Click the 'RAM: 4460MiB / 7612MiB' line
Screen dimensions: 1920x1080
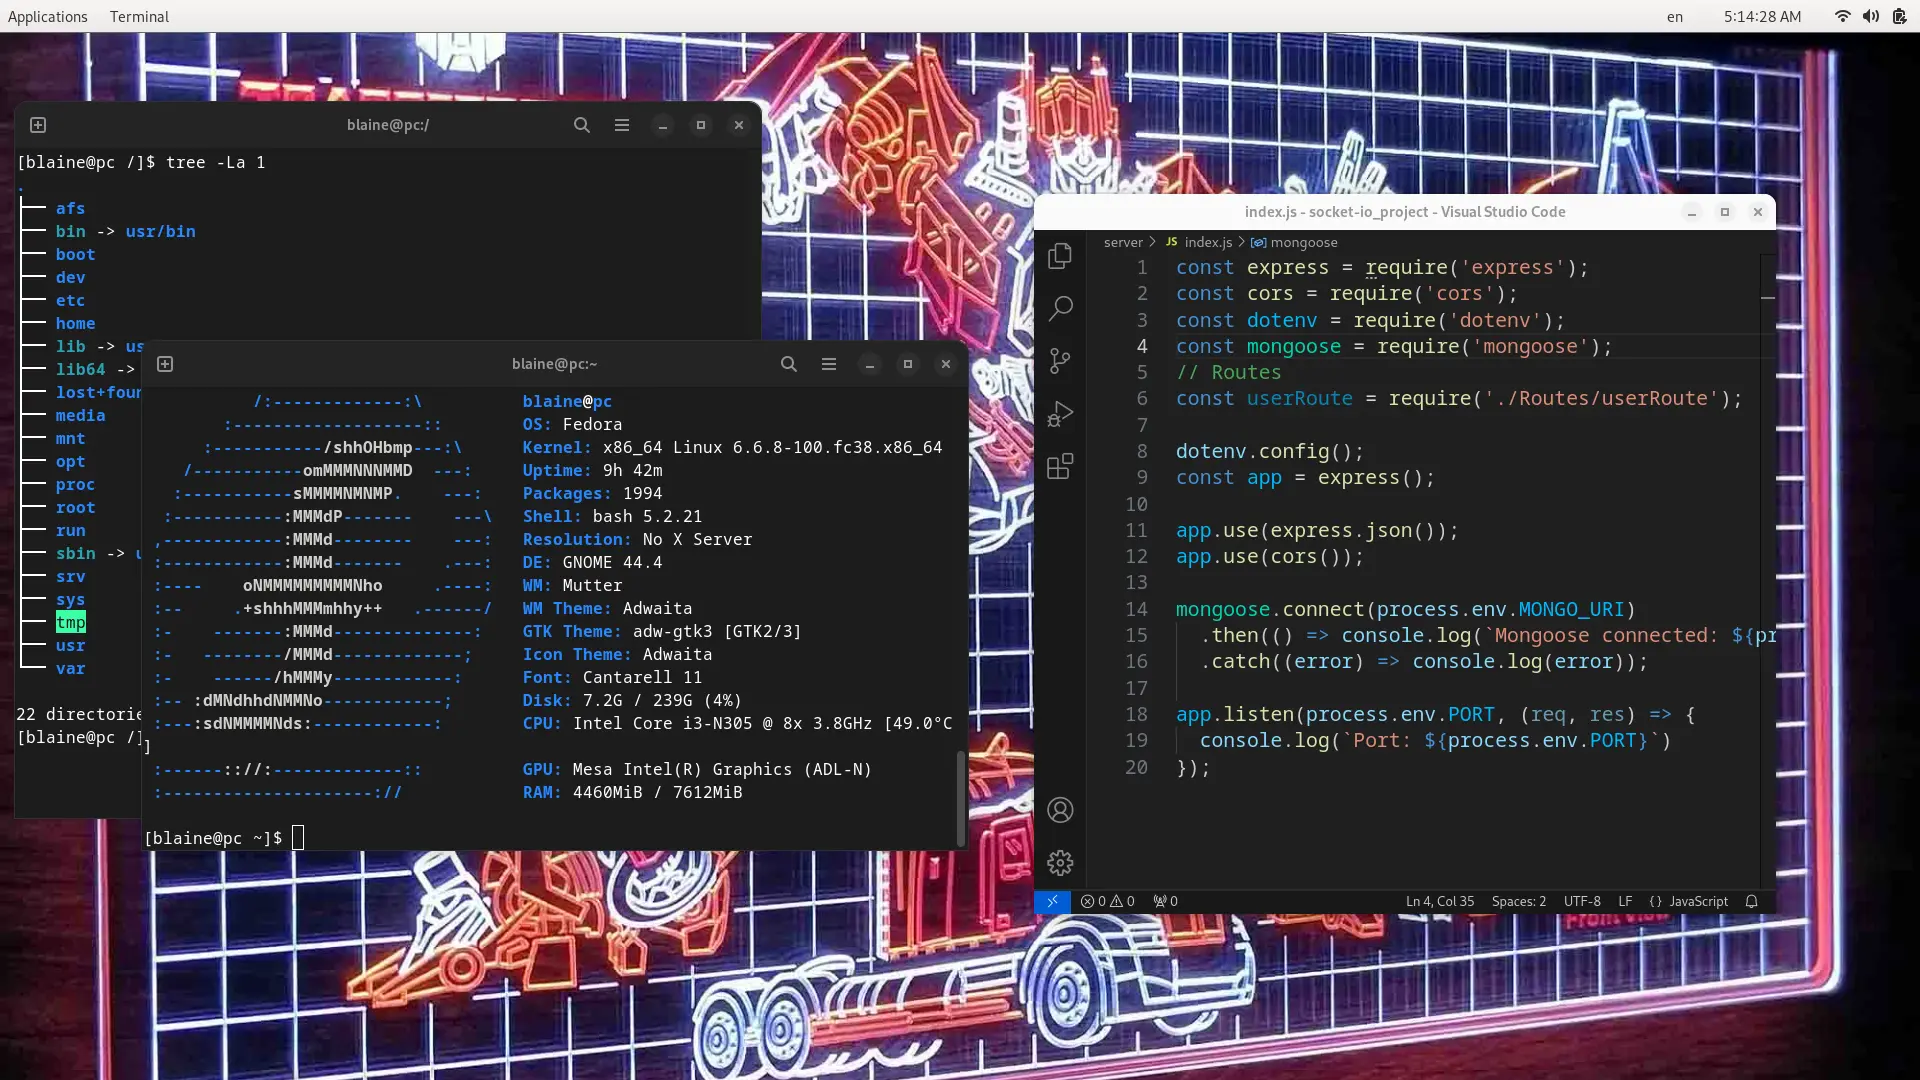(x=632, y=792)
